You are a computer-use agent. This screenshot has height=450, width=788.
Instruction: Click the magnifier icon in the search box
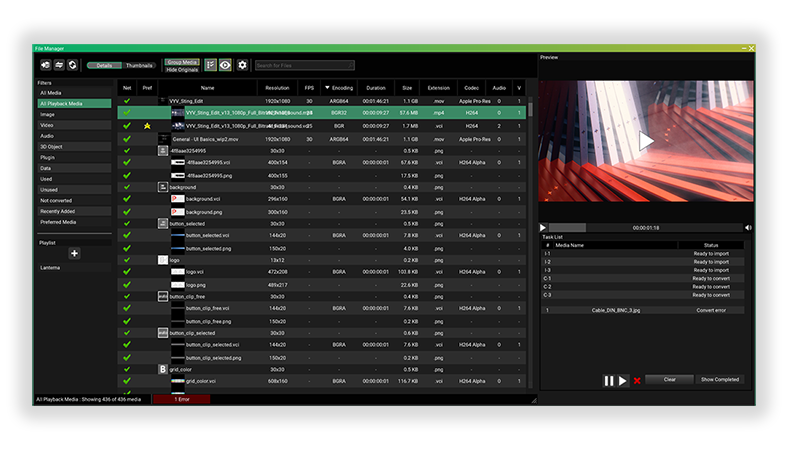coord(350,65)
